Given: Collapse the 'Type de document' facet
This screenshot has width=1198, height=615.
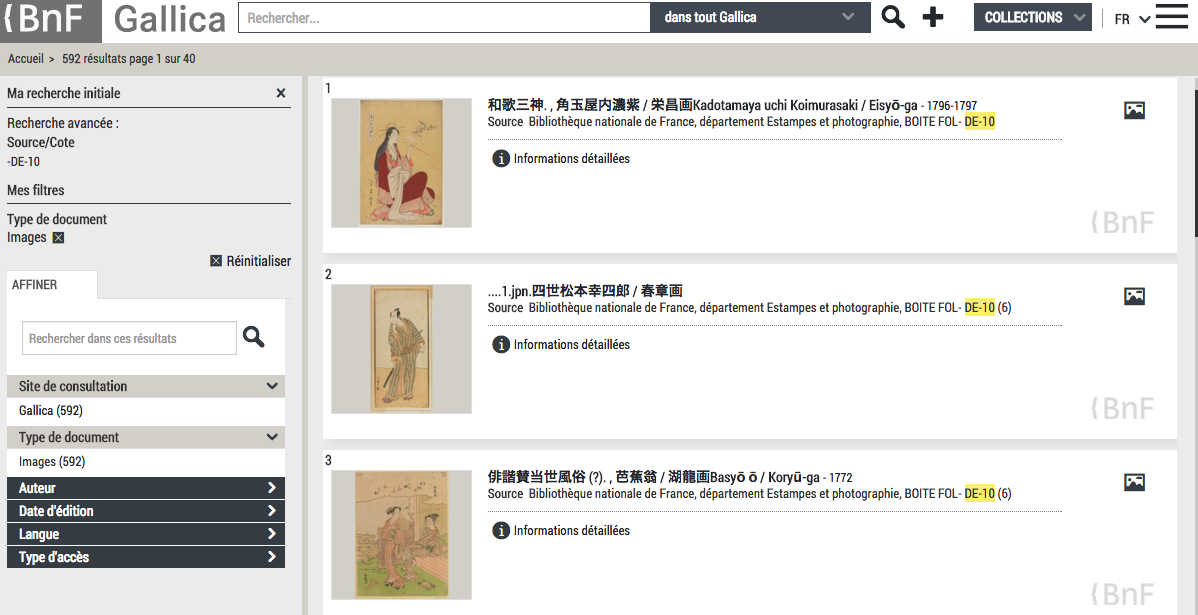Looking at the screenshot, I should click(146, 438).
